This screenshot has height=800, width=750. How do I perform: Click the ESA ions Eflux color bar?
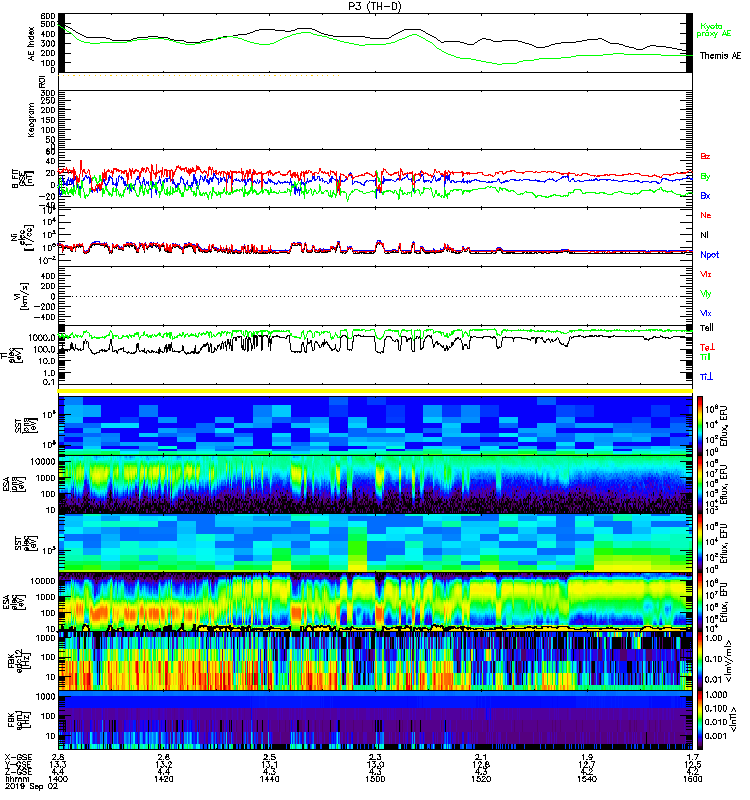(699, 485)
